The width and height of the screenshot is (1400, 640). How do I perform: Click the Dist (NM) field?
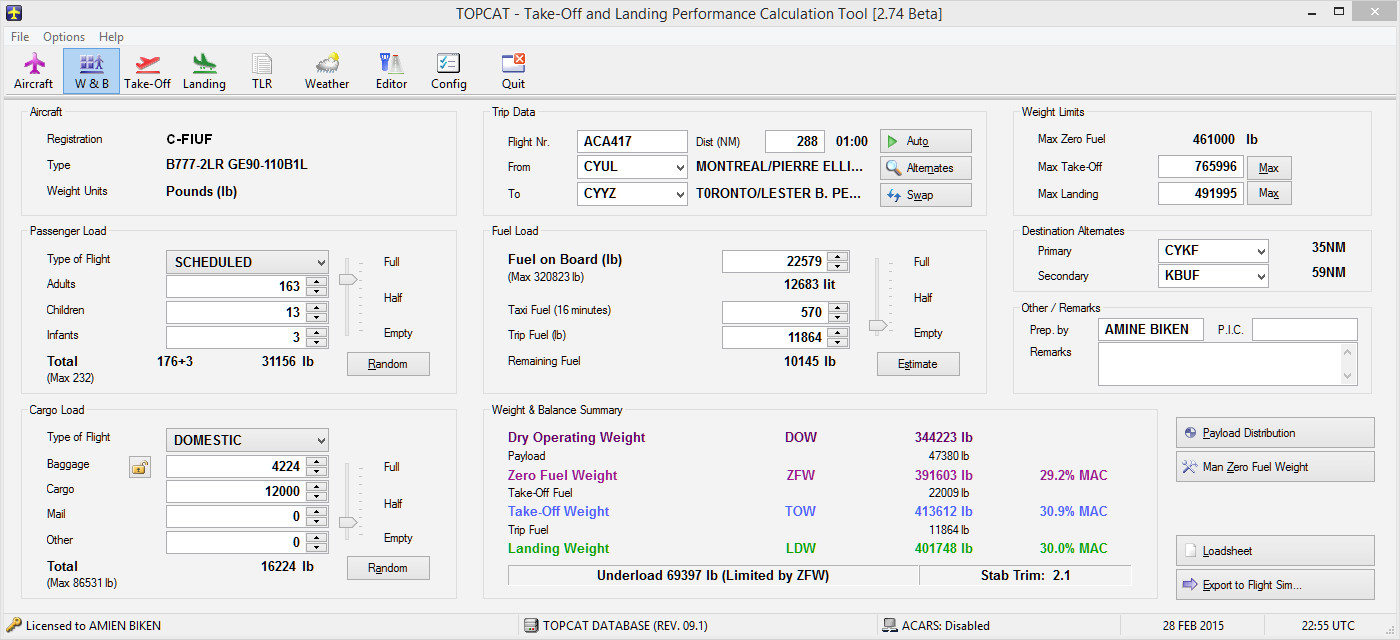[794, 142]
